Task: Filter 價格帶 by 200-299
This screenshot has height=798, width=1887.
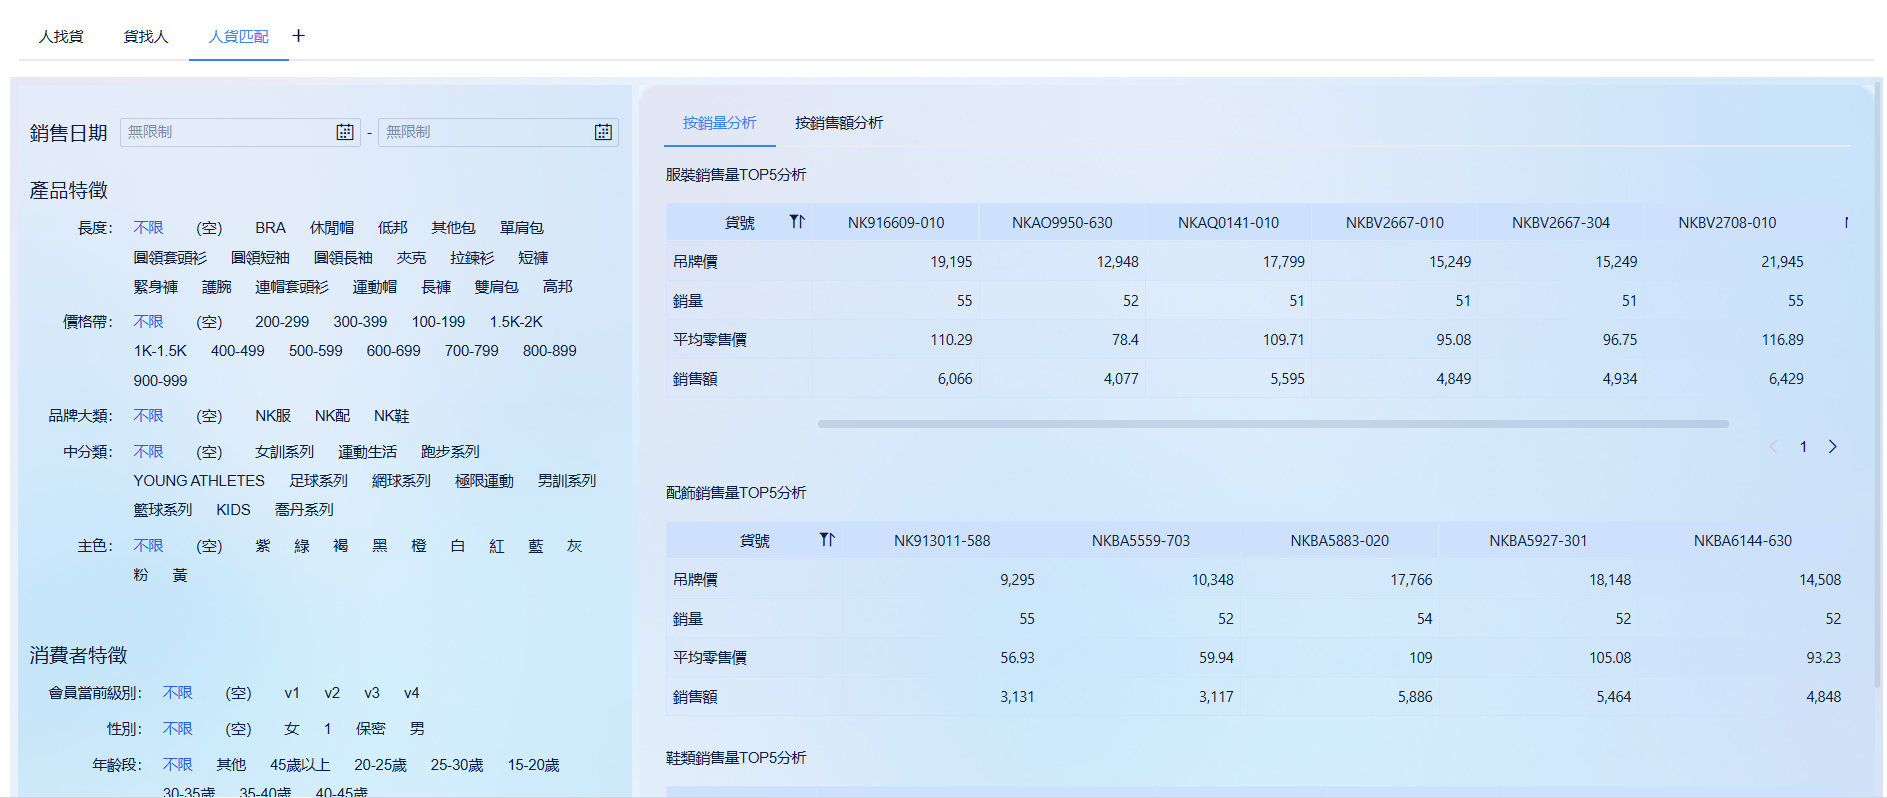Action: point(282,322)
